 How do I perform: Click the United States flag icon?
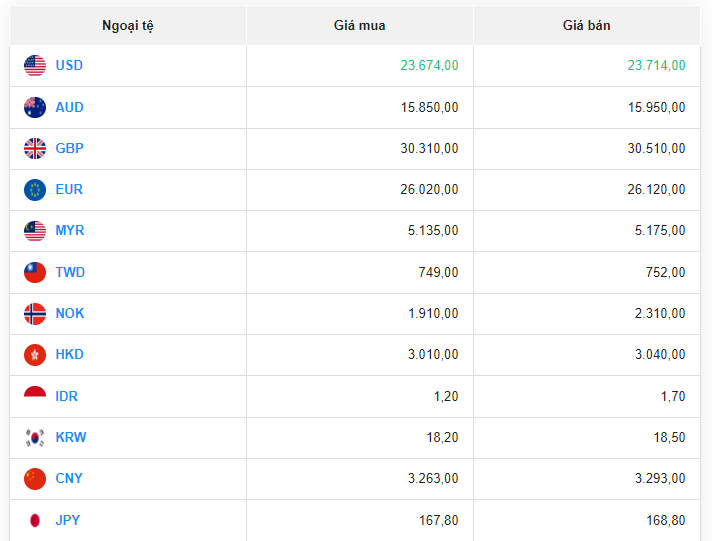tap(35, 66)
